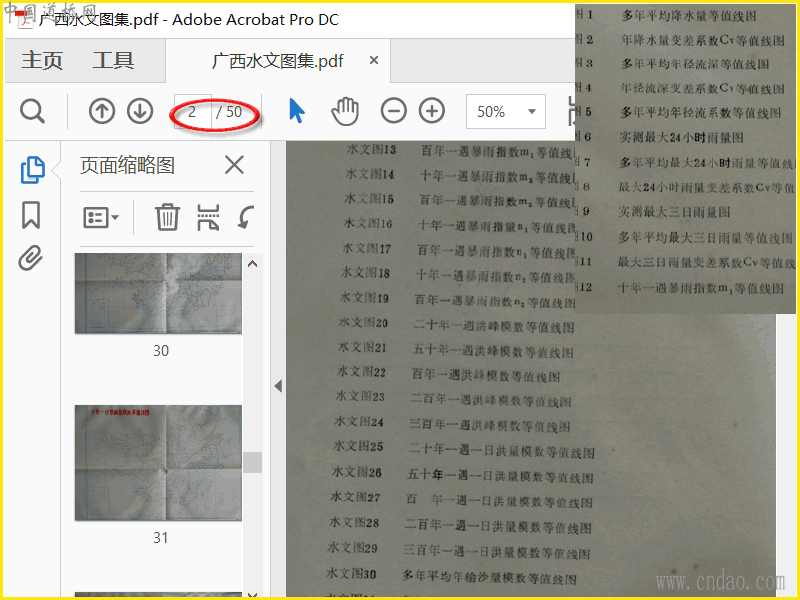Click thumbnail label number 31

161,537
